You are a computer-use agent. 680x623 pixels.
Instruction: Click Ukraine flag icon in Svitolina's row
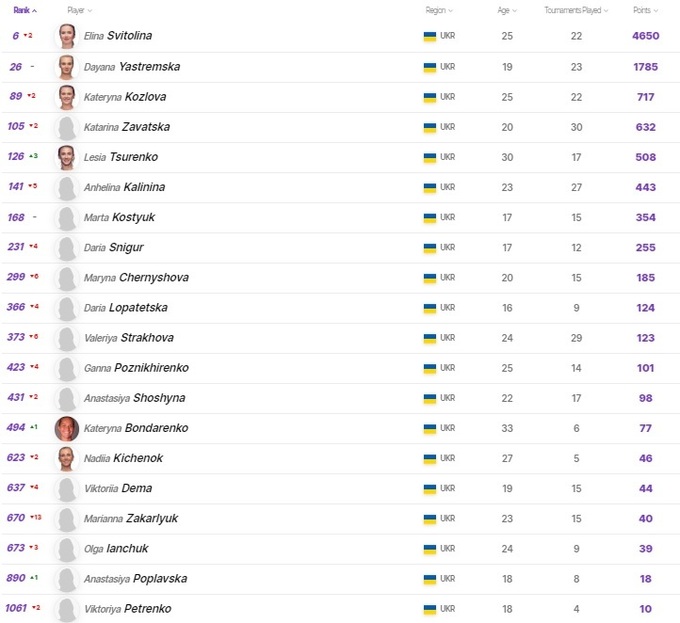(x=430, y=36)
